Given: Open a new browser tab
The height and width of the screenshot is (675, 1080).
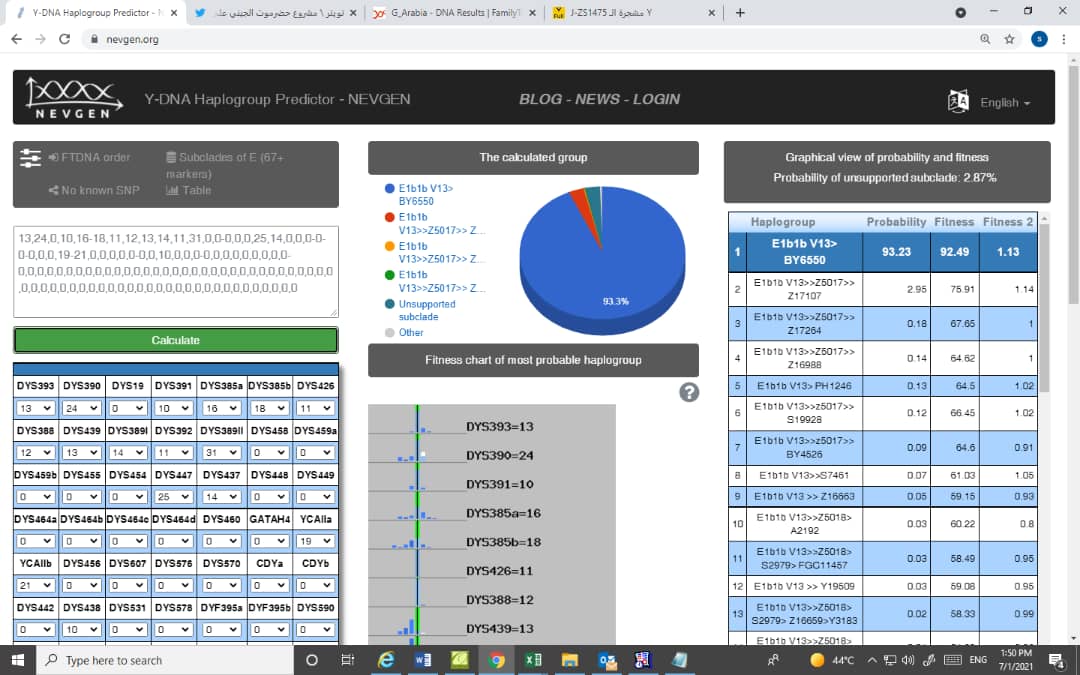Looking at the screenshot, I should [740, 12].
